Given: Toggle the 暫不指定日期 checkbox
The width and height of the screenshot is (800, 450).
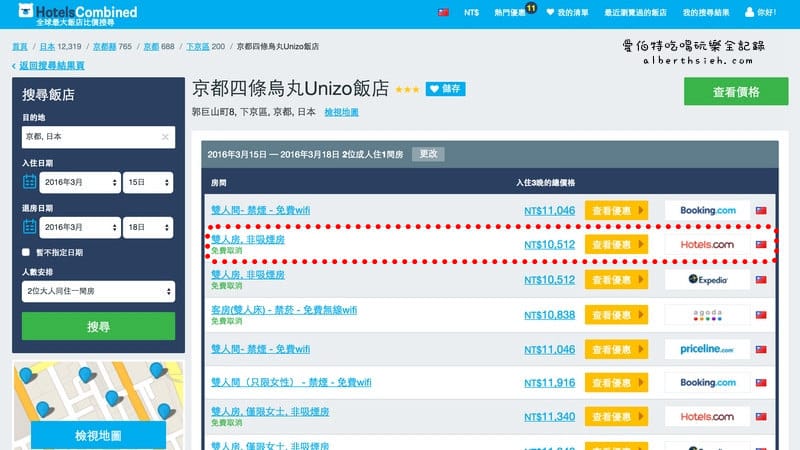Looking at the screenshot, I should click(x=26, y=252).
